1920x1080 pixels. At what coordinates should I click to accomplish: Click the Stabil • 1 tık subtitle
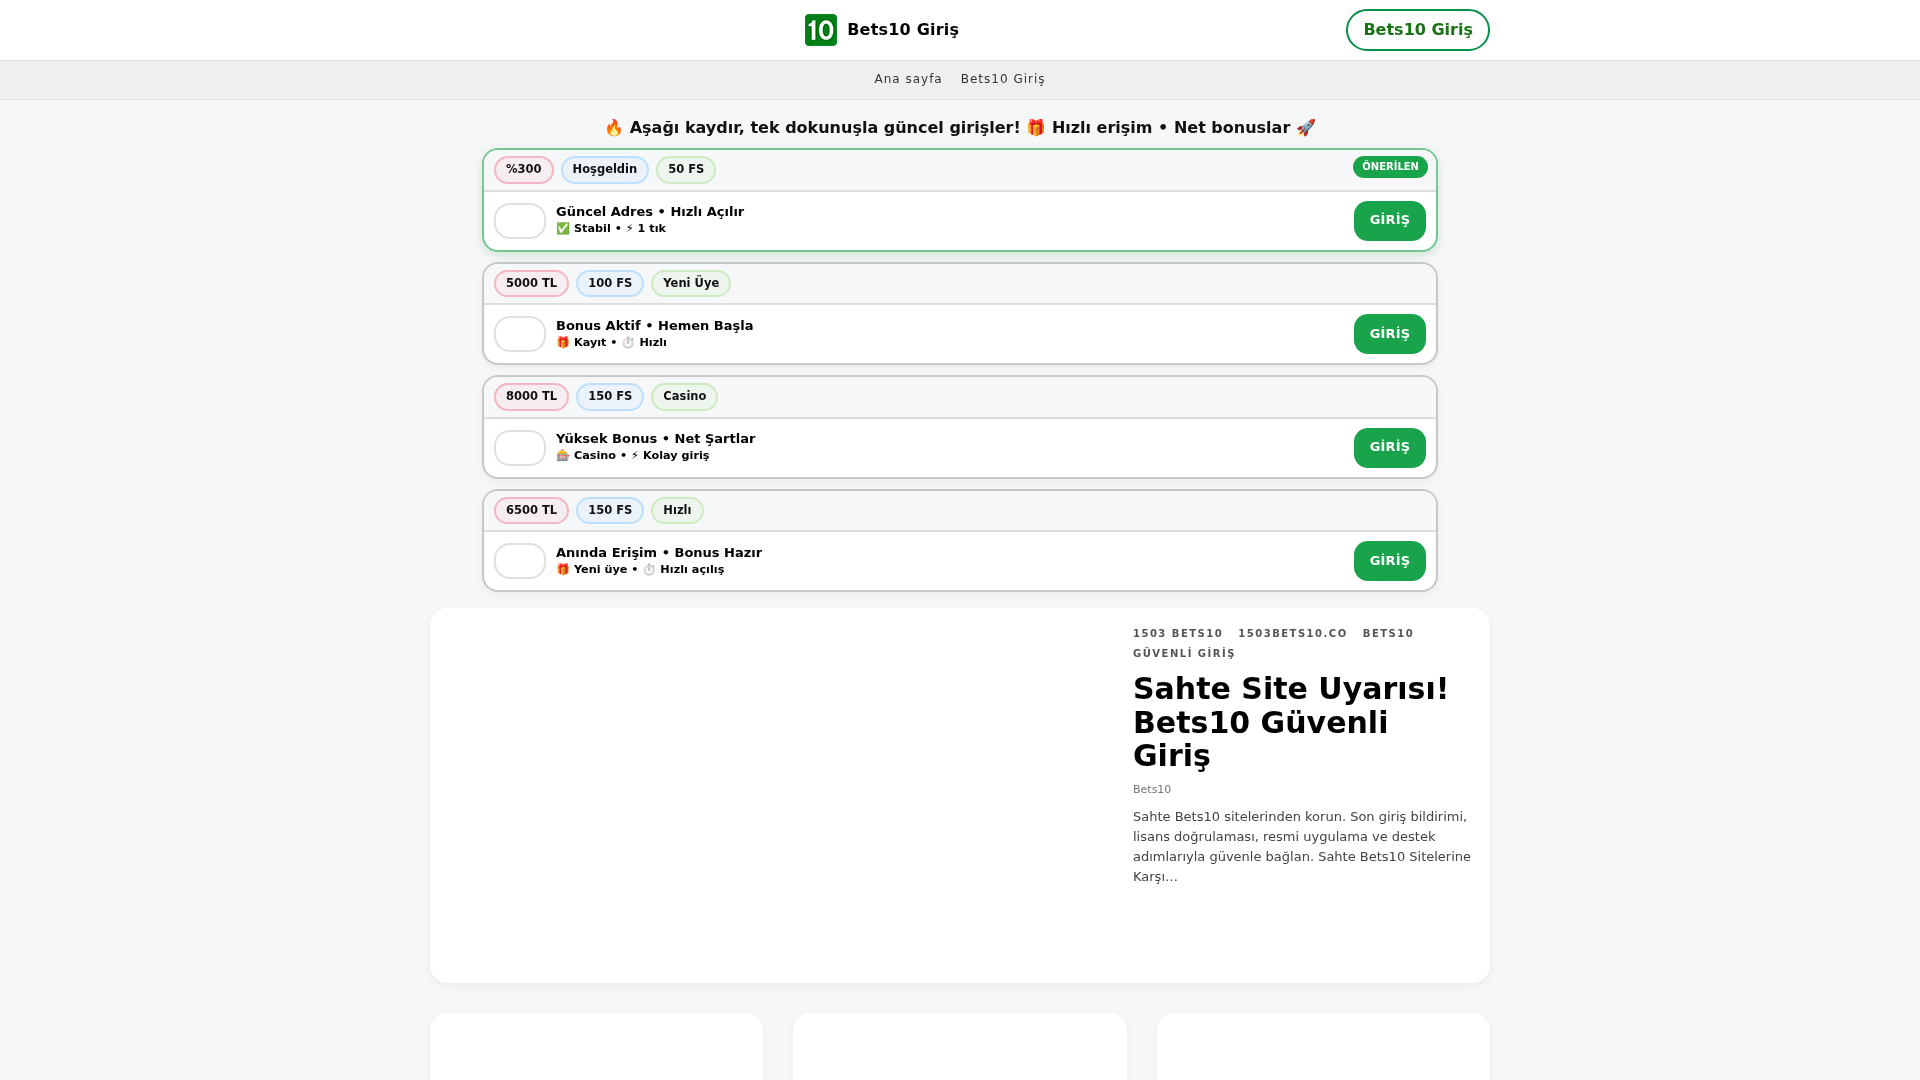[611, 229]
